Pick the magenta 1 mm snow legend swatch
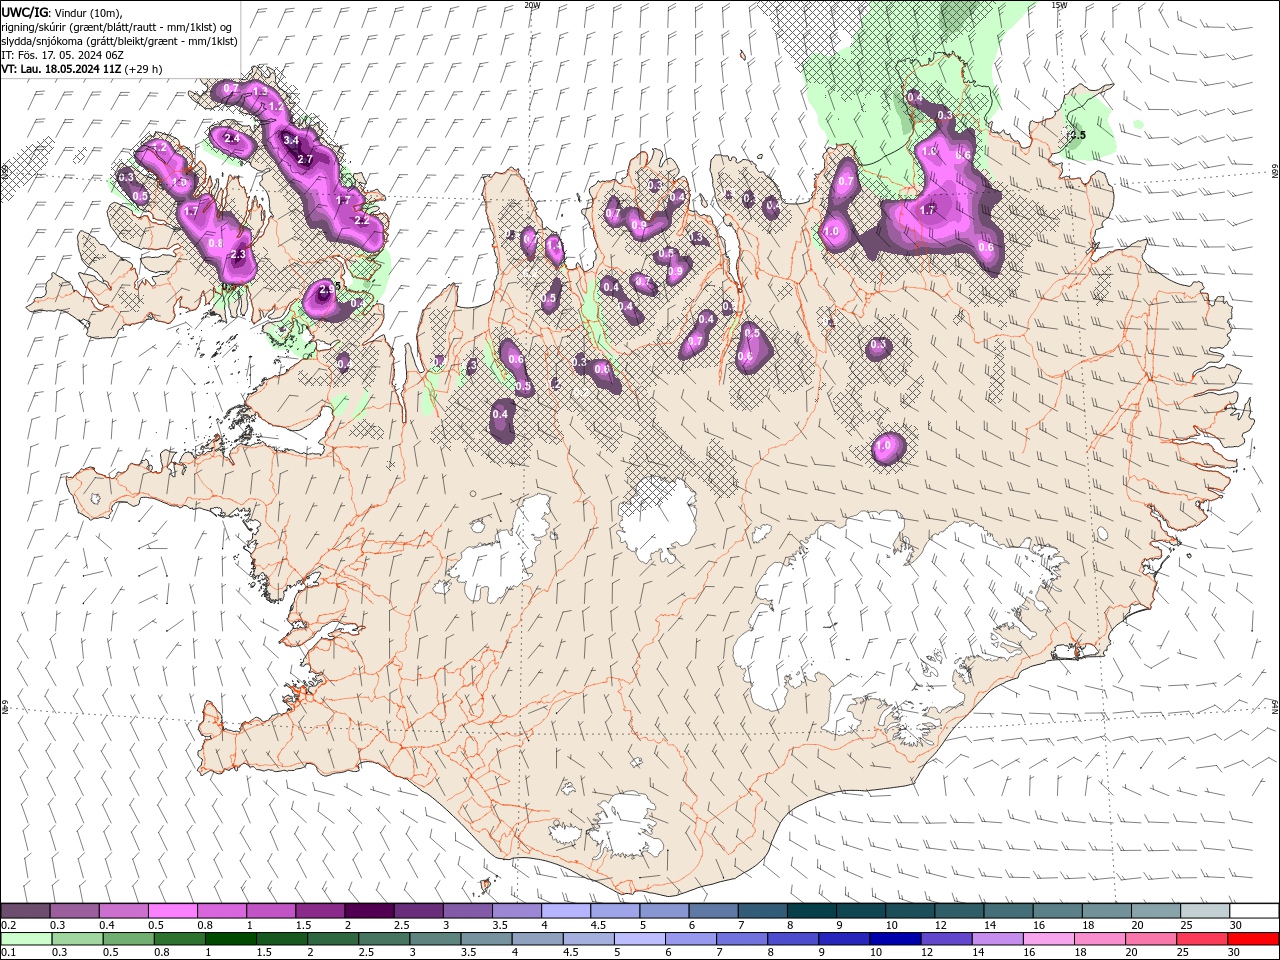The height and width of the screenshot is (960, 1280). [271, 911]
